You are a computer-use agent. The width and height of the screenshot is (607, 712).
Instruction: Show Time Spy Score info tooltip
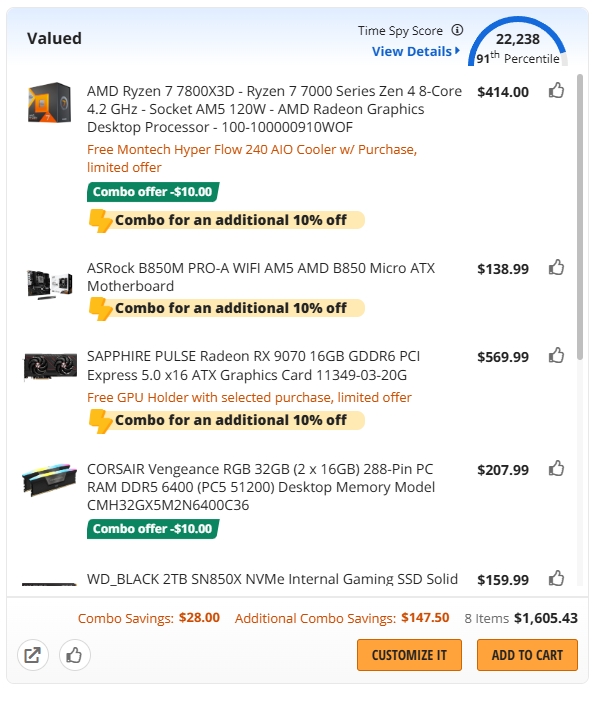click(x=458, y=30)
